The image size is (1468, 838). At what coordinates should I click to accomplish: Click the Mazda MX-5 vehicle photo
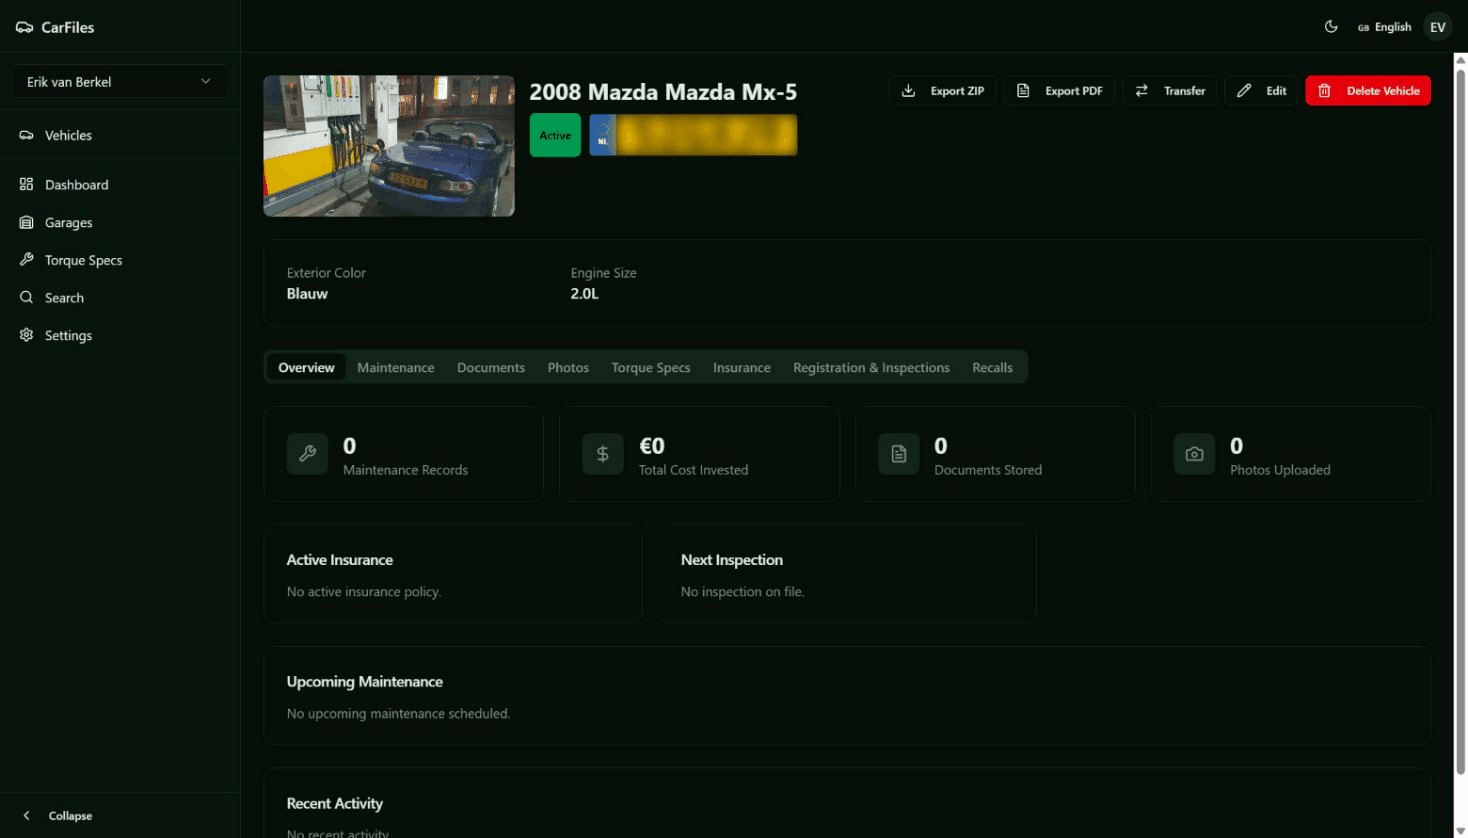tap(389, 146)
